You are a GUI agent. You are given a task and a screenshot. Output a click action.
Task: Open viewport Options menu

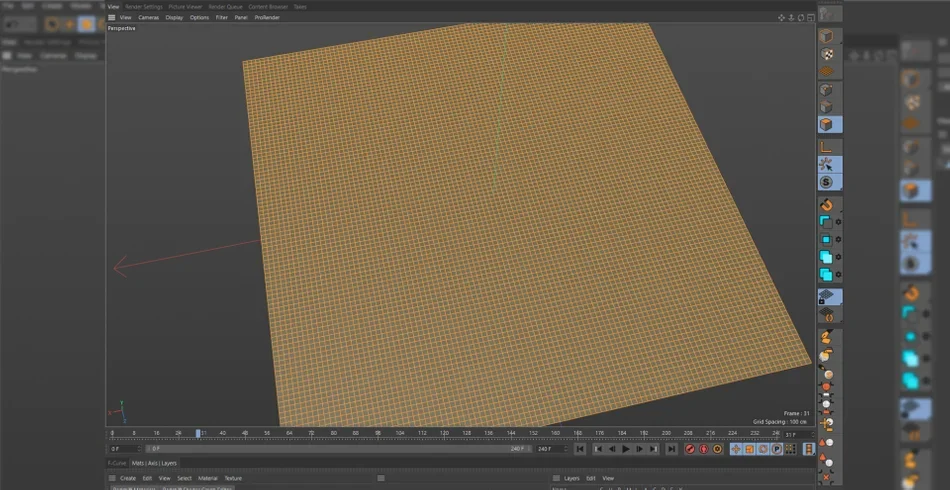199,18
